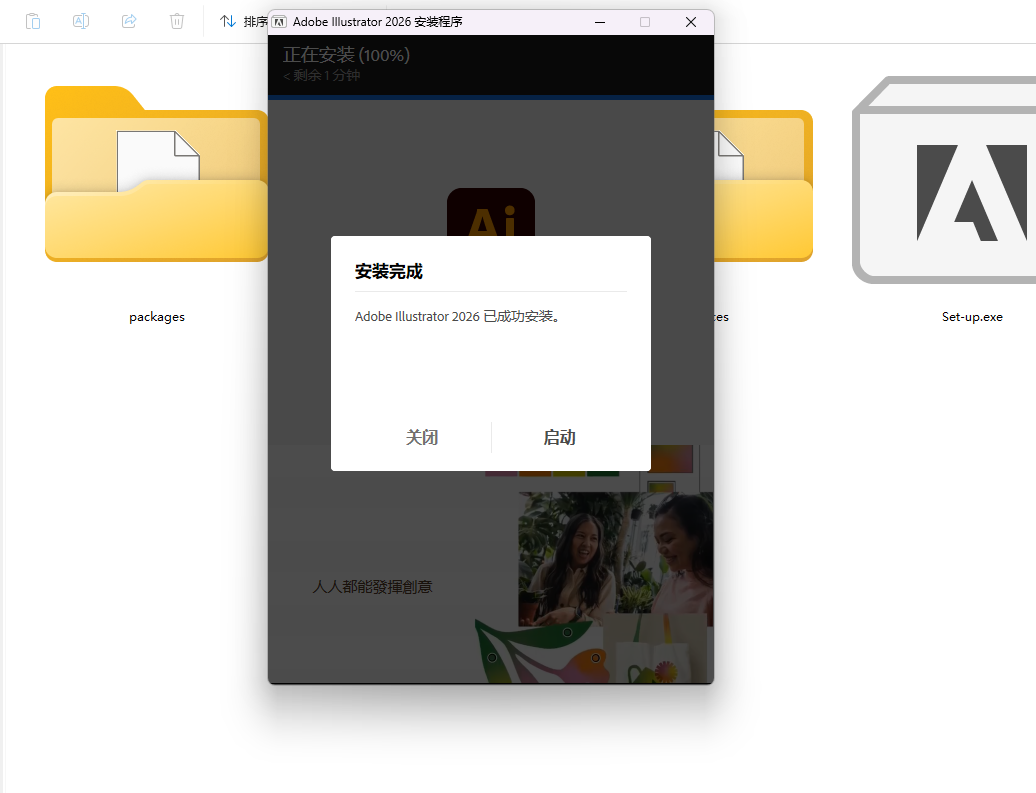The height and width of the screenshot is (793, 1036).
Task: Click the delete trash icon in Explorer
Action: 176,21
